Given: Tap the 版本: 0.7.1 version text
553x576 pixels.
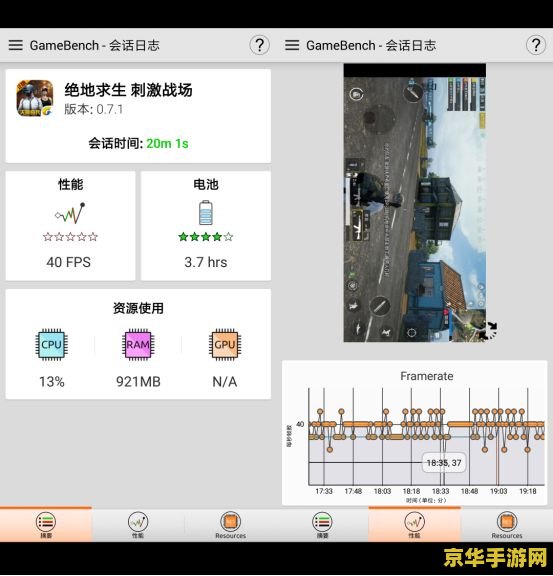Looking at the screenshot, I should 93,109.
